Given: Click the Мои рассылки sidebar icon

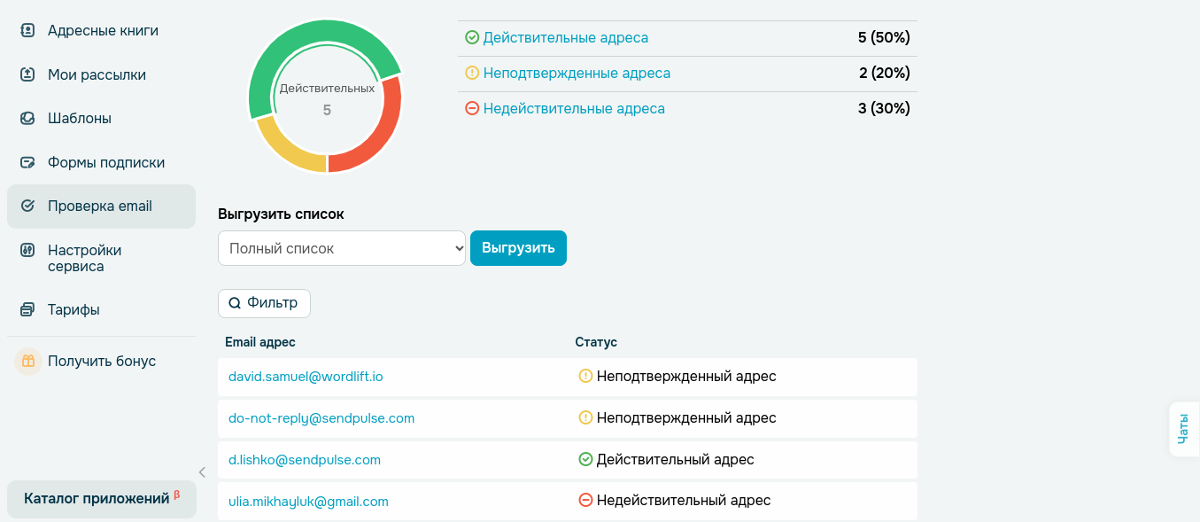Looking at the screenshot, I should tap(28, 74).
